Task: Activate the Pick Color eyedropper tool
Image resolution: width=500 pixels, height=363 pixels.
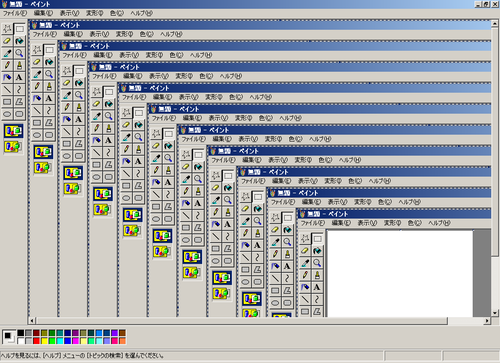Action: (x=7, y=53)
